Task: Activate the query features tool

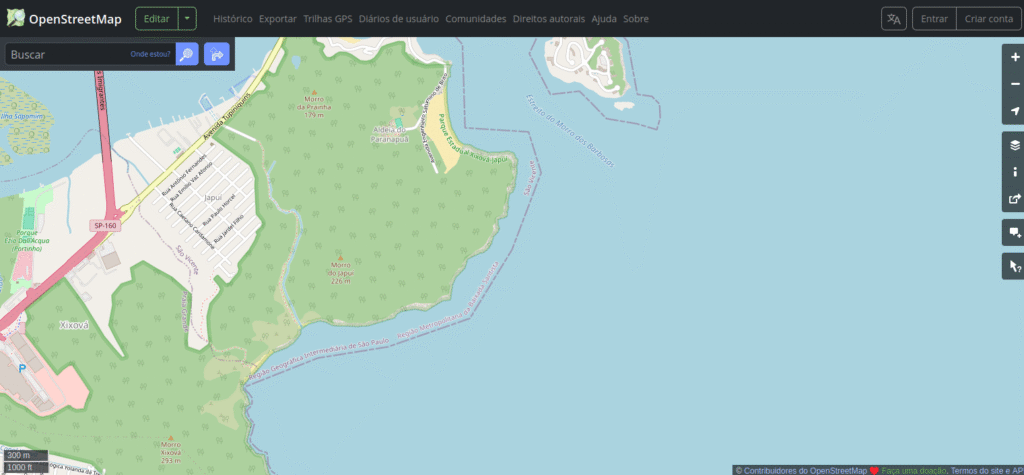Action: pyautogui.click(x=1014, y=266)
